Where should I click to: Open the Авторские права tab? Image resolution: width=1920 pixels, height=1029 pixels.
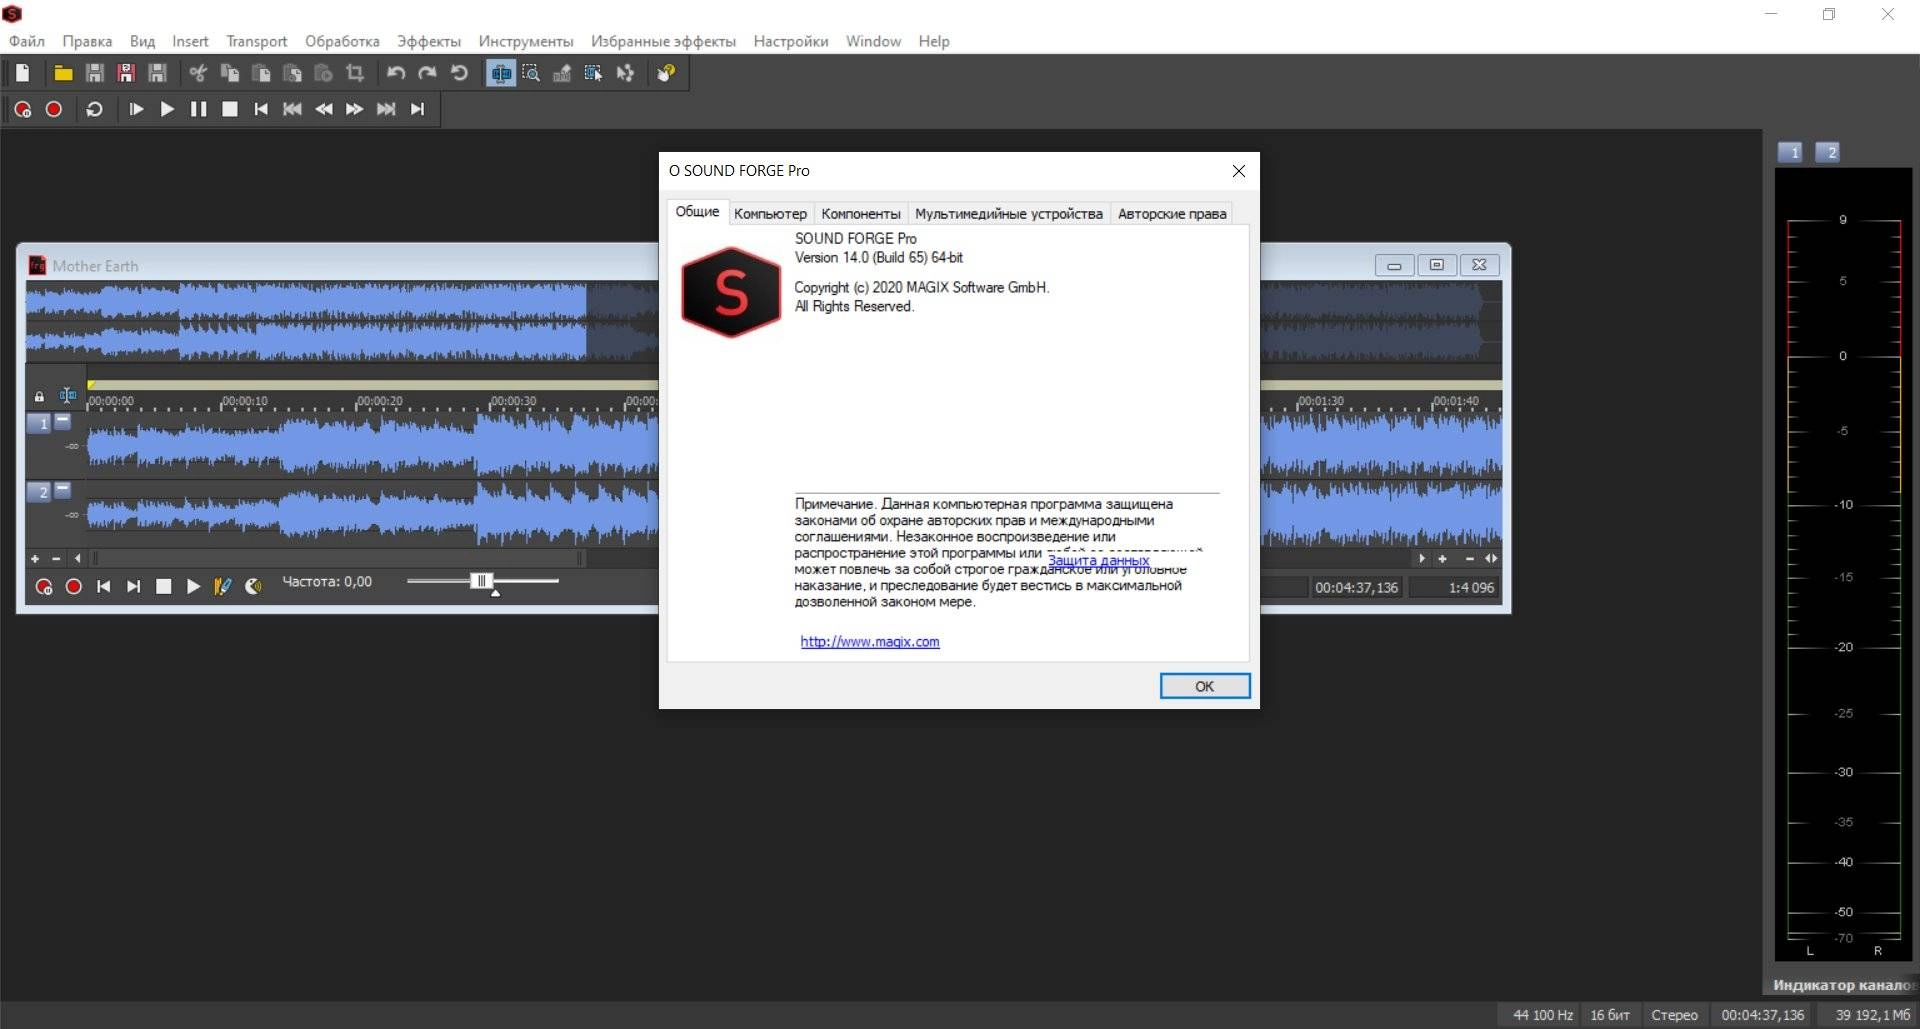[x=1172, y=214]
